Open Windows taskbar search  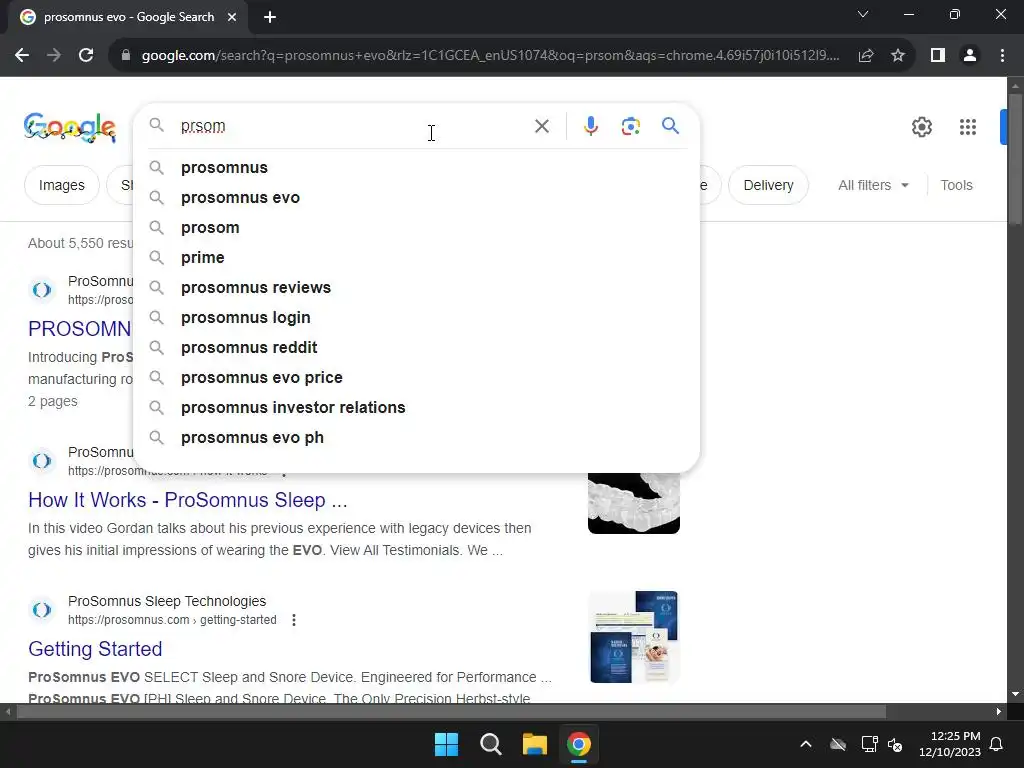(490, 744)
